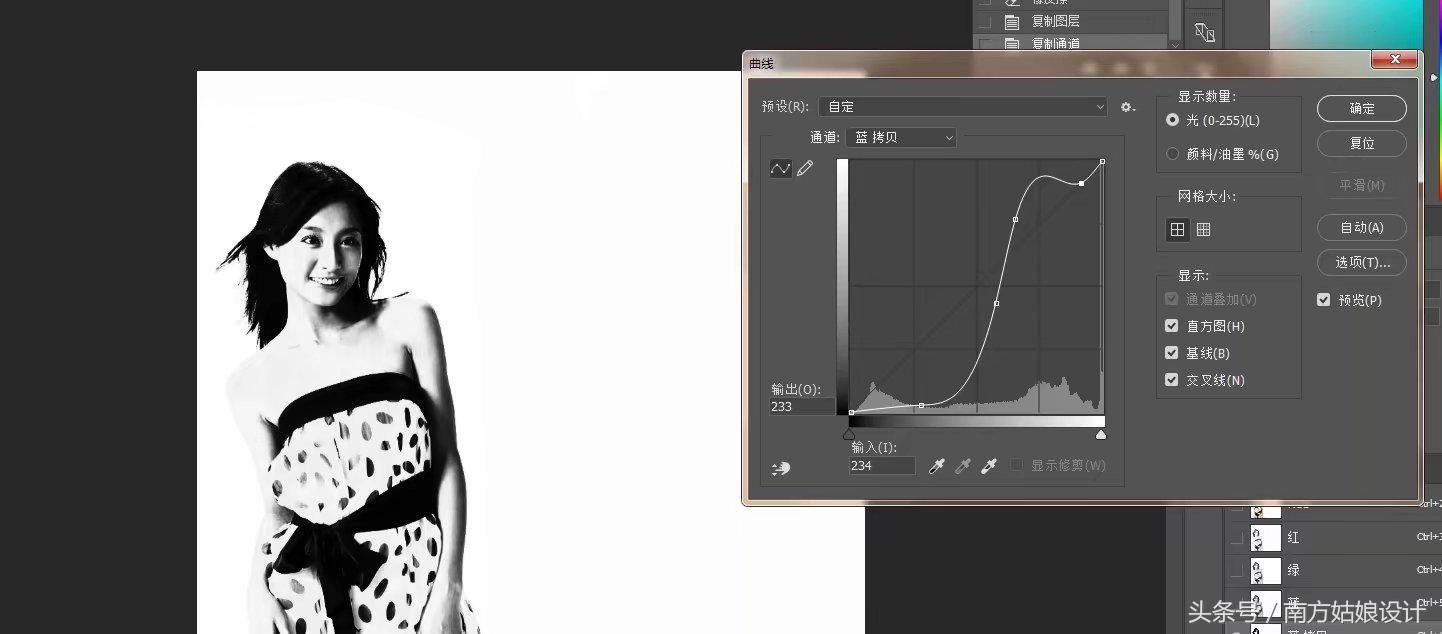Select 颜料/油墨 % radio button
Screen dimensions: 1442x634
(1171, 154)
